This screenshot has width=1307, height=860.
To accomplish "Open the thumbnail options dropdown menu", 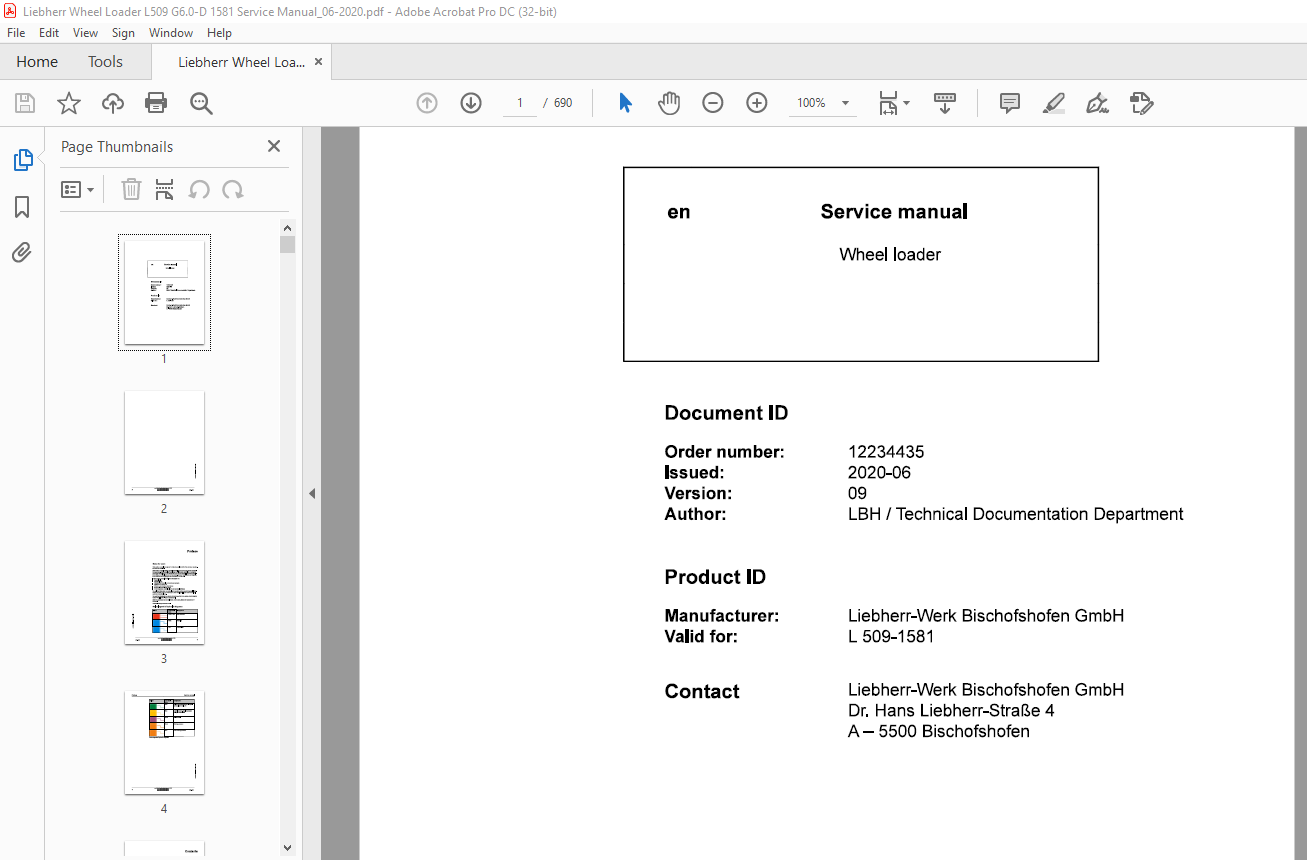I will pos(77,189).
